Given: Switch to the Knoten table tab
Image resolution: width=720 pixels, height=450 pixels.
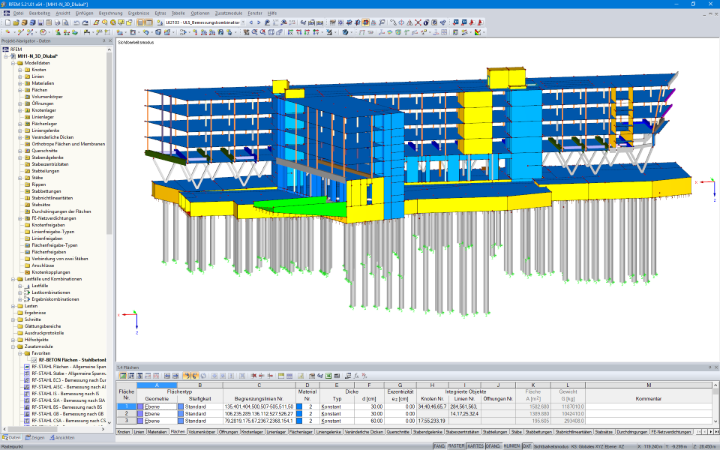Looking at the screenshot, I should pos(124,432).
